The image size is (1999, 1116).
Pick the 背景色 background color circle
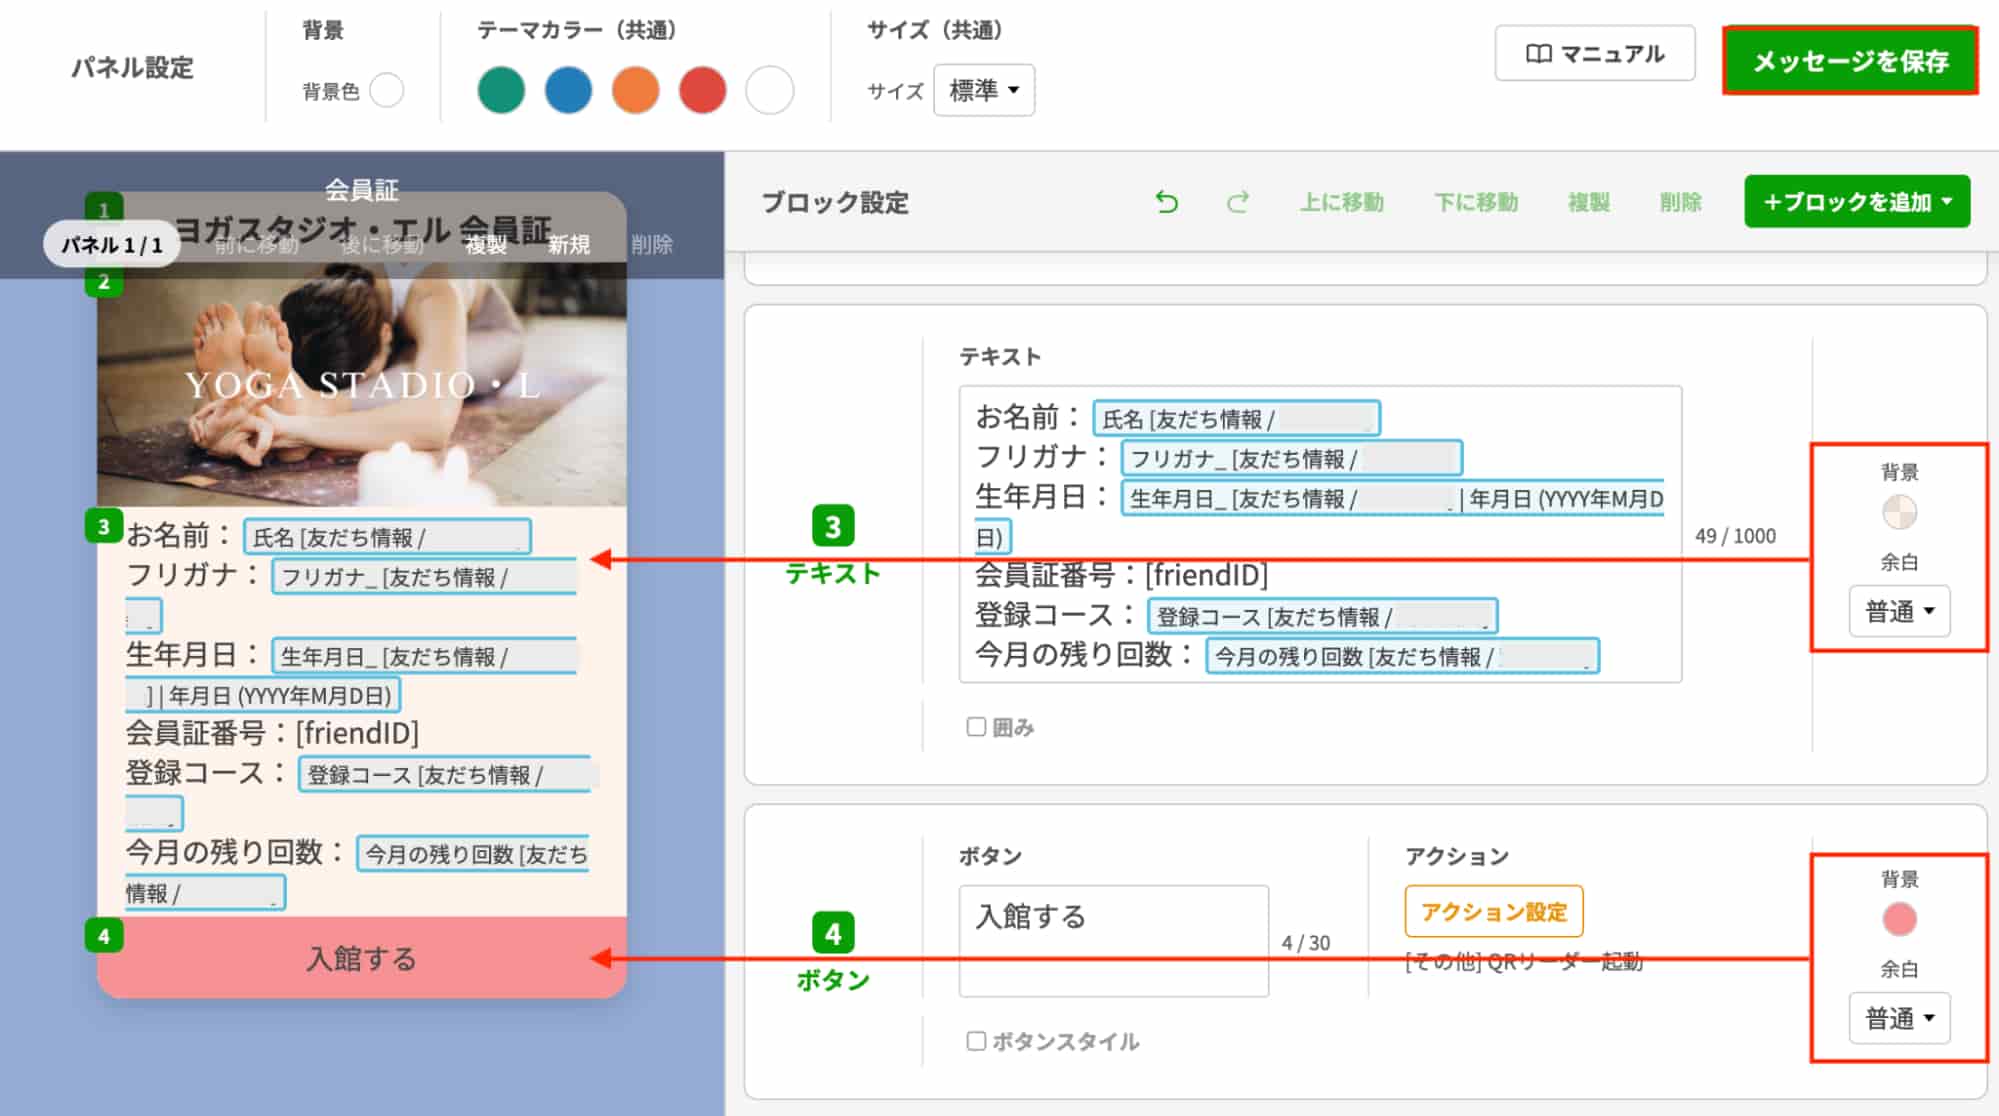(387, 90)
